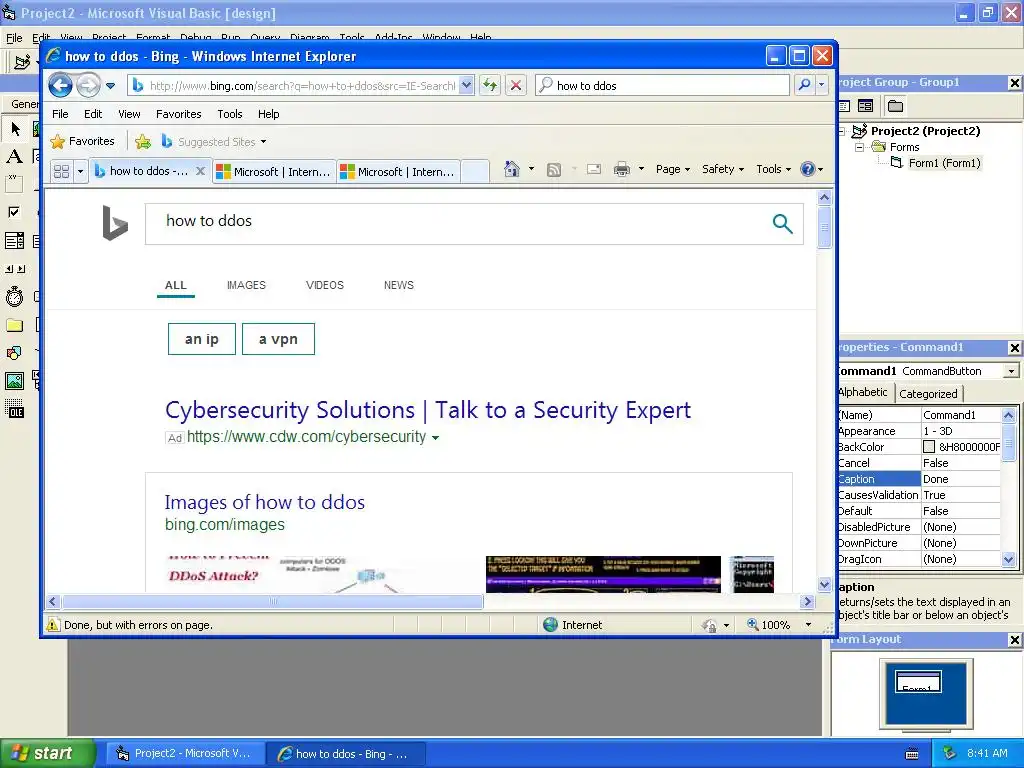Open the recent pages dropdown arrow
The height and width of the screenshot is (768, 1024).
click(x=110, y=86)
